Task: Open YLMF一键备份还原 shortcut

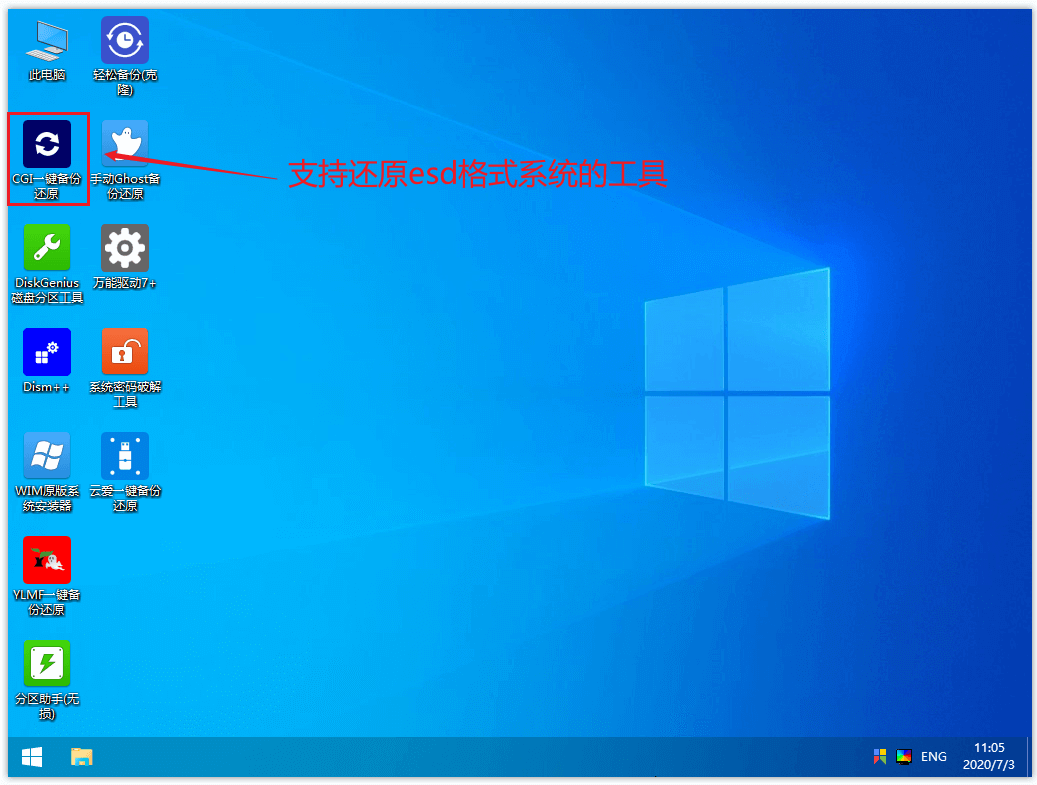Action: [47, 560]
